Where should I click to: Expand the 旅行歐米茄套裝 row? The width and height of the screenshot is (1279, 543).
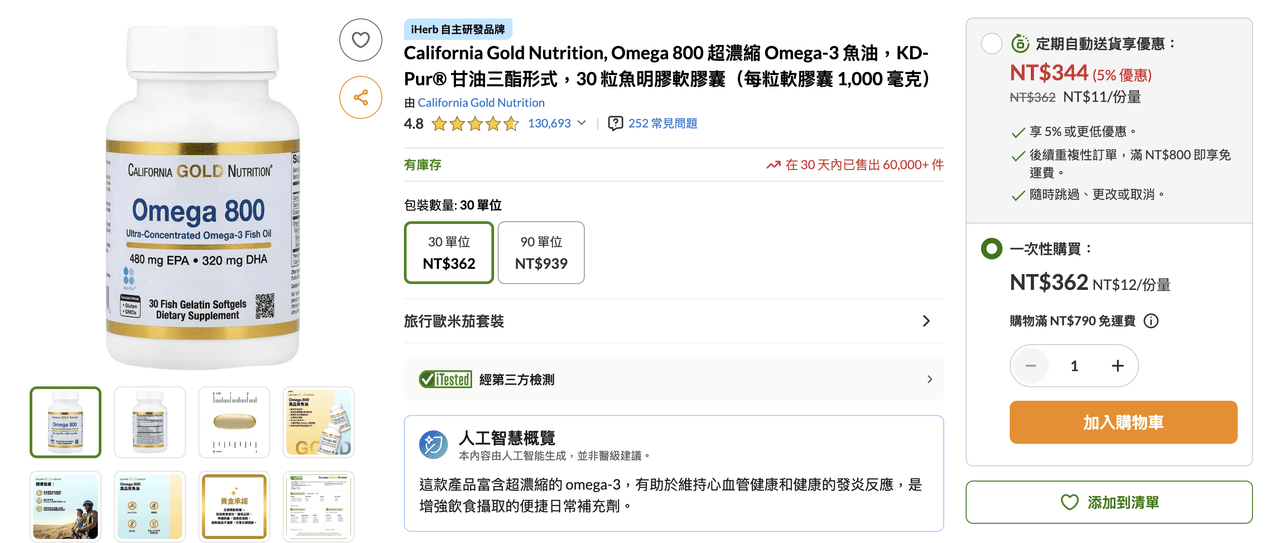673,321
